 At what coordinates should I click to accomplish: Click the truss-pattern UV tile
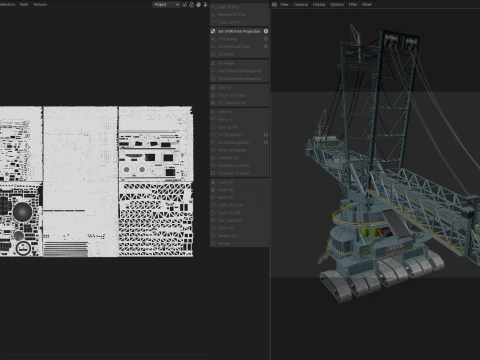[156, 219]
